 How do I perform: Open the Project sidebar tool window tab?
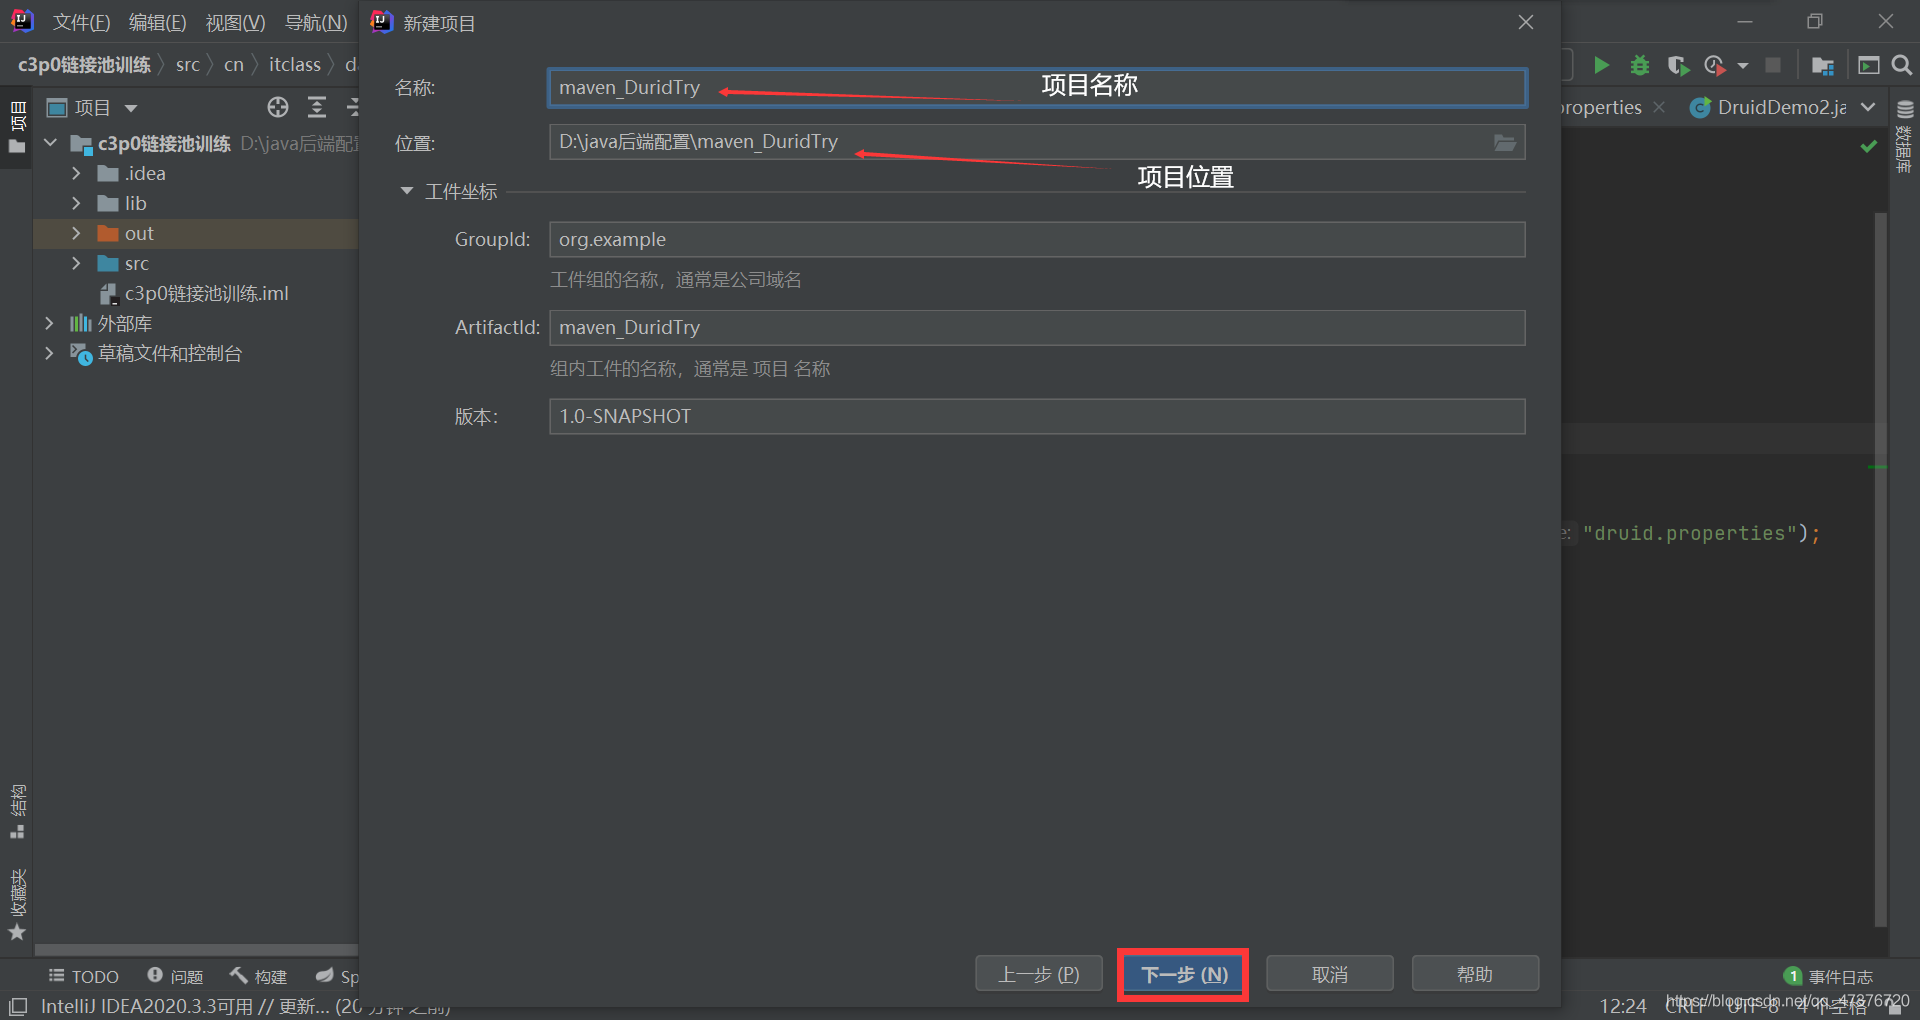[17, 127]
